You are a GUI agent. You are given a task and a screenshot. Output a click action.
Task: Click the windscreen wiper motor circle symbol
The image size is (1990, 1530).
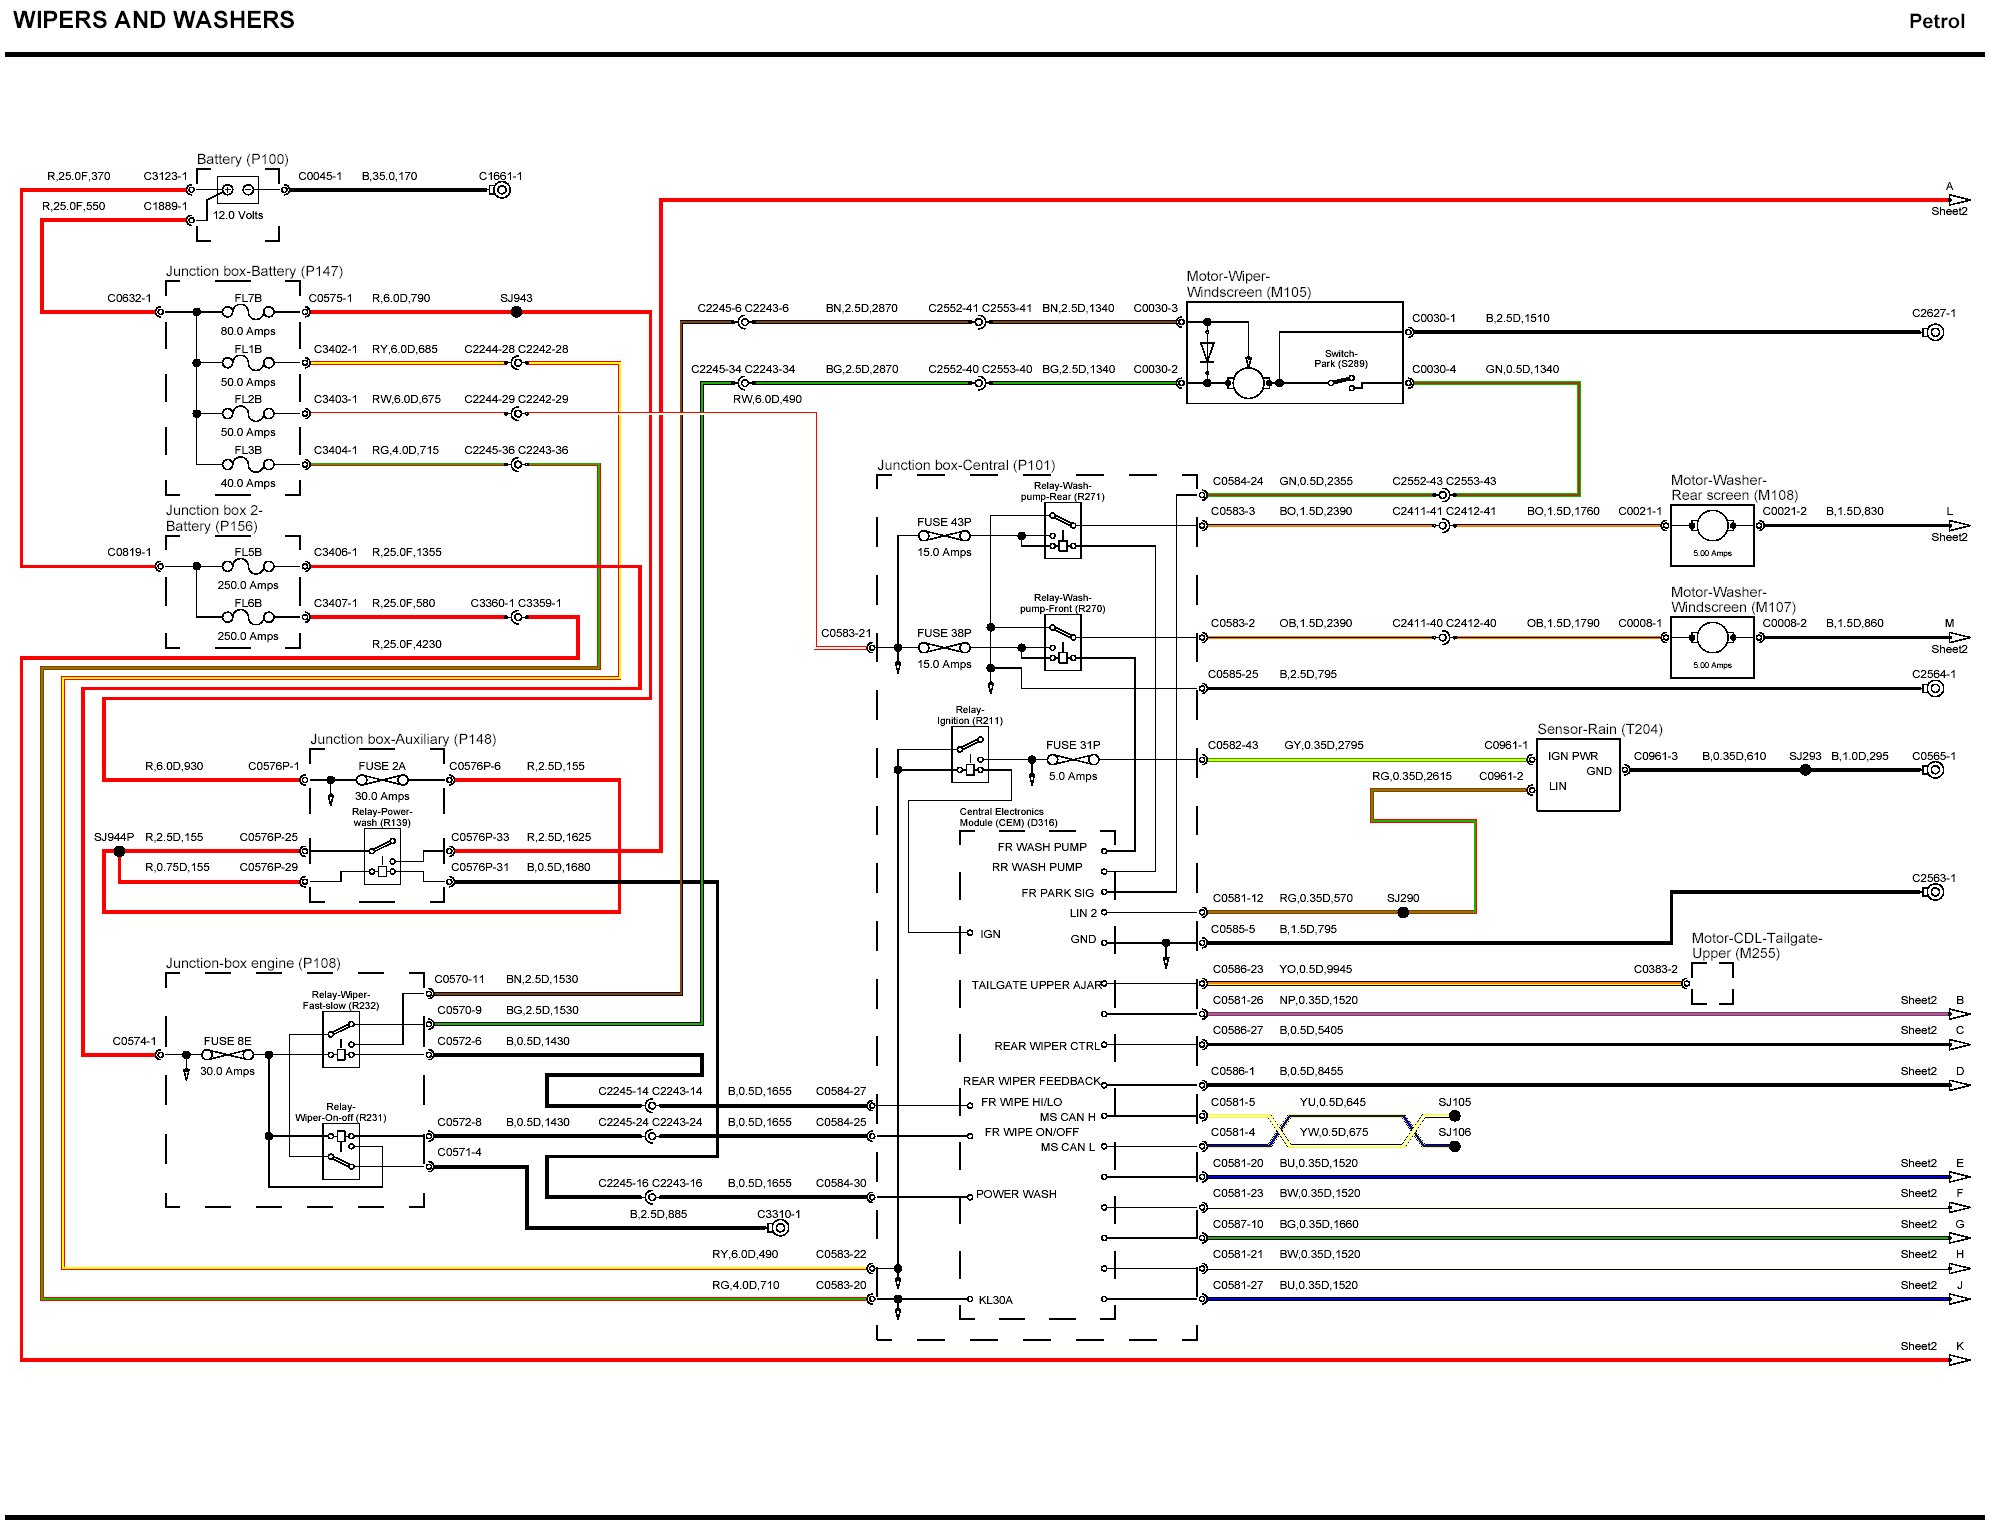tap(1247, 383)
